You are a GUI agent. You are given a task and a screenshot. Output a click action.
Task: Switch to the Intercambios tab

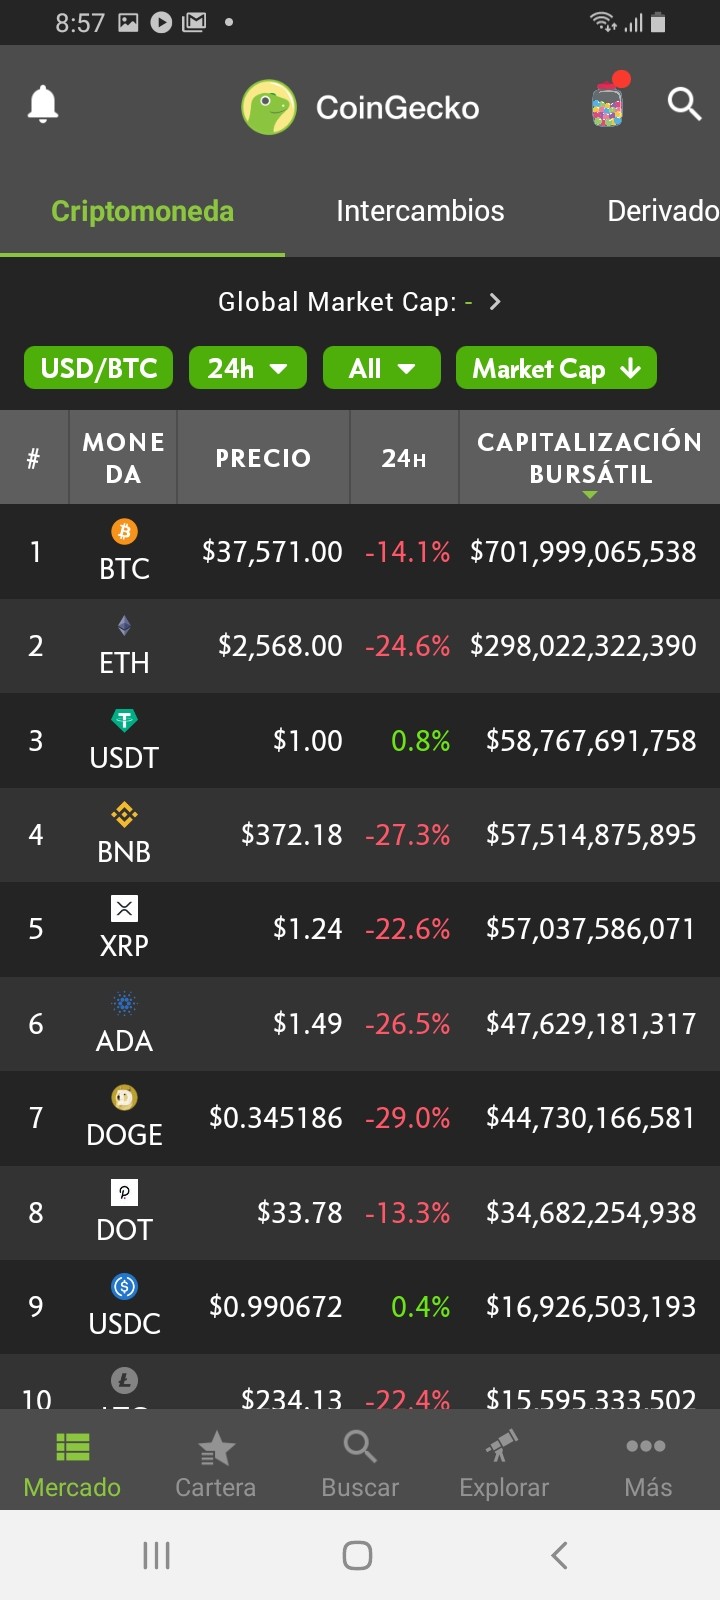pyautogui.click(x=420, y=211)
